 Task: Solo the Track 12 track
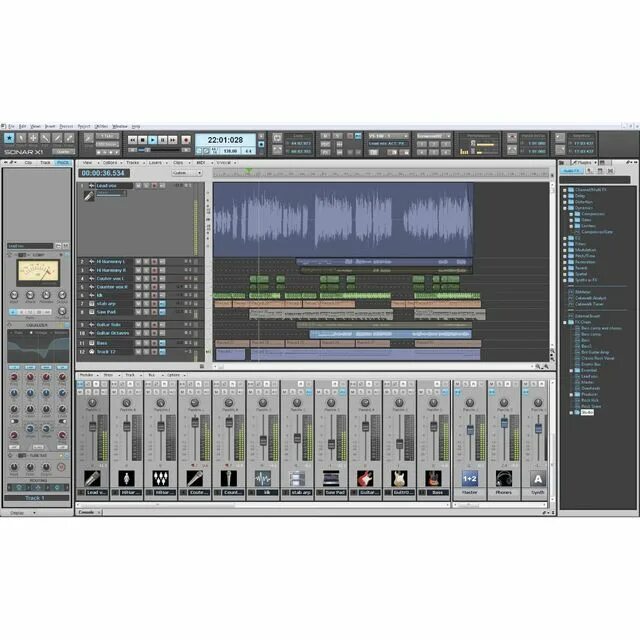tap(146, 352)
